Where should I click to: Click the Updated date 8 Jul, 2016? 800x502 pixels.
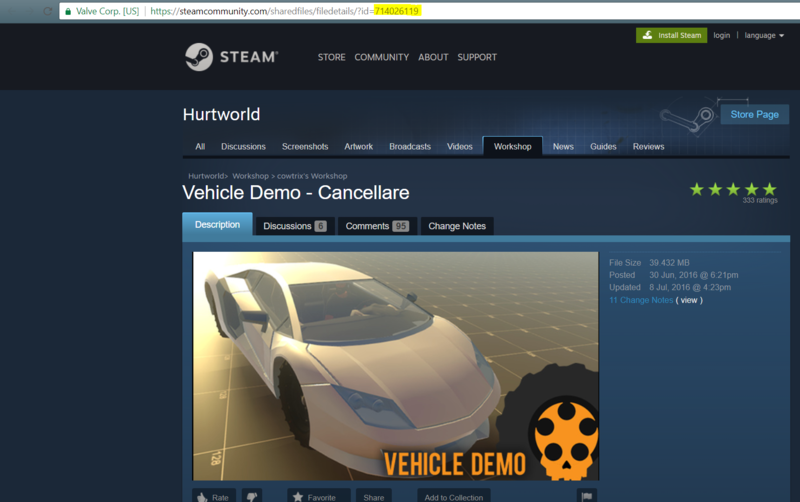(690, 287)
